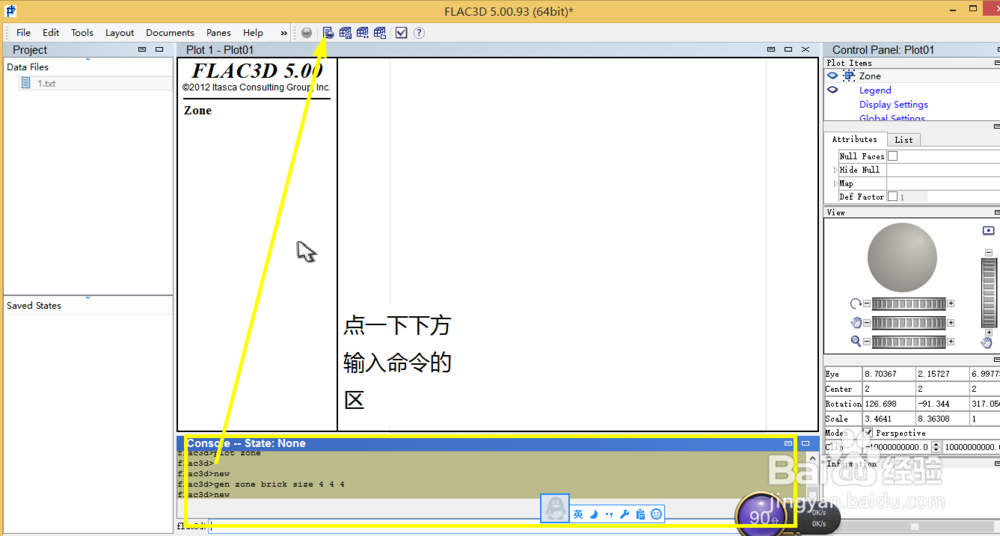The height and width of the screenshot is (536, 1000).
Task: Open the File menu
Action: coord(24,33)
